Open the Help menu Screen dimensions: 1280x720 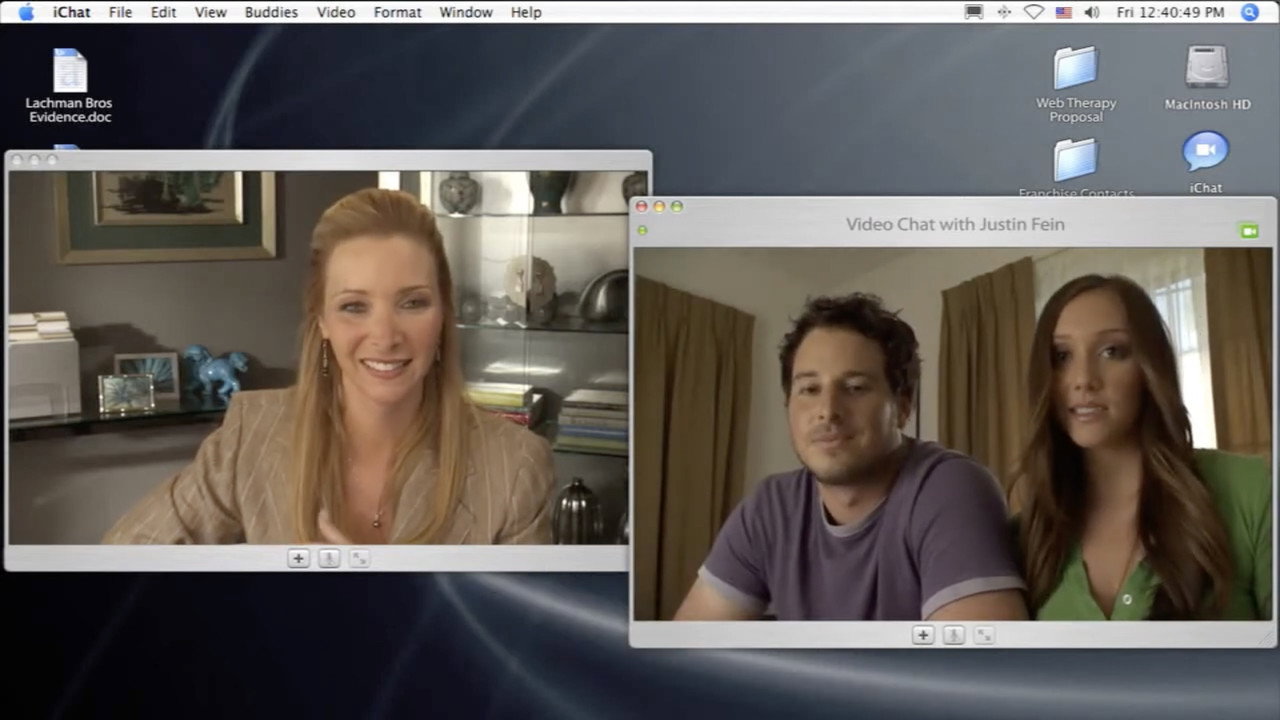(526, 12)
